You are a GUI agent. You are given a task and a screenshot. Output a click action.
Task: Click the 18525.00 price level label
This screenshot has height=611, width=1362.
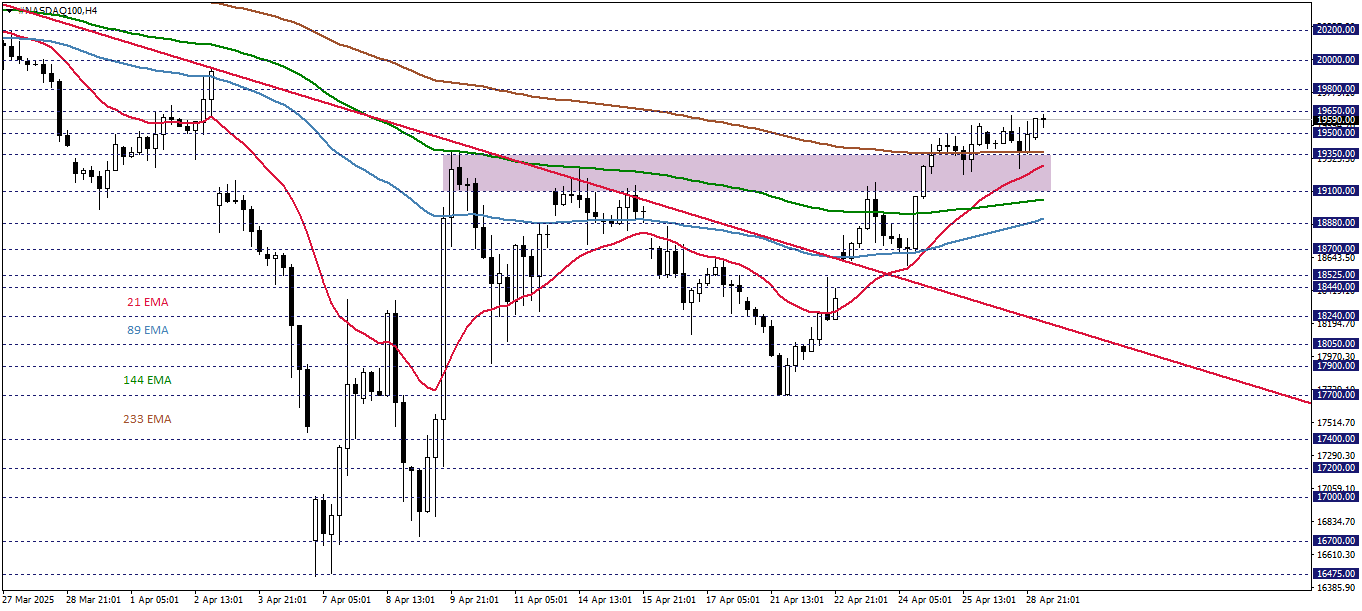coord(1337,274)
